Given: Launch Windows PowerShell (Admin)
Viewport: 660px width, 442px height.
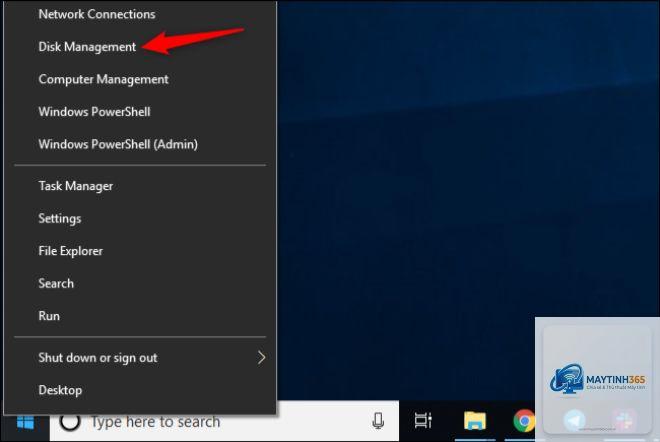Looking at the screenshot, I should (140, 144).
